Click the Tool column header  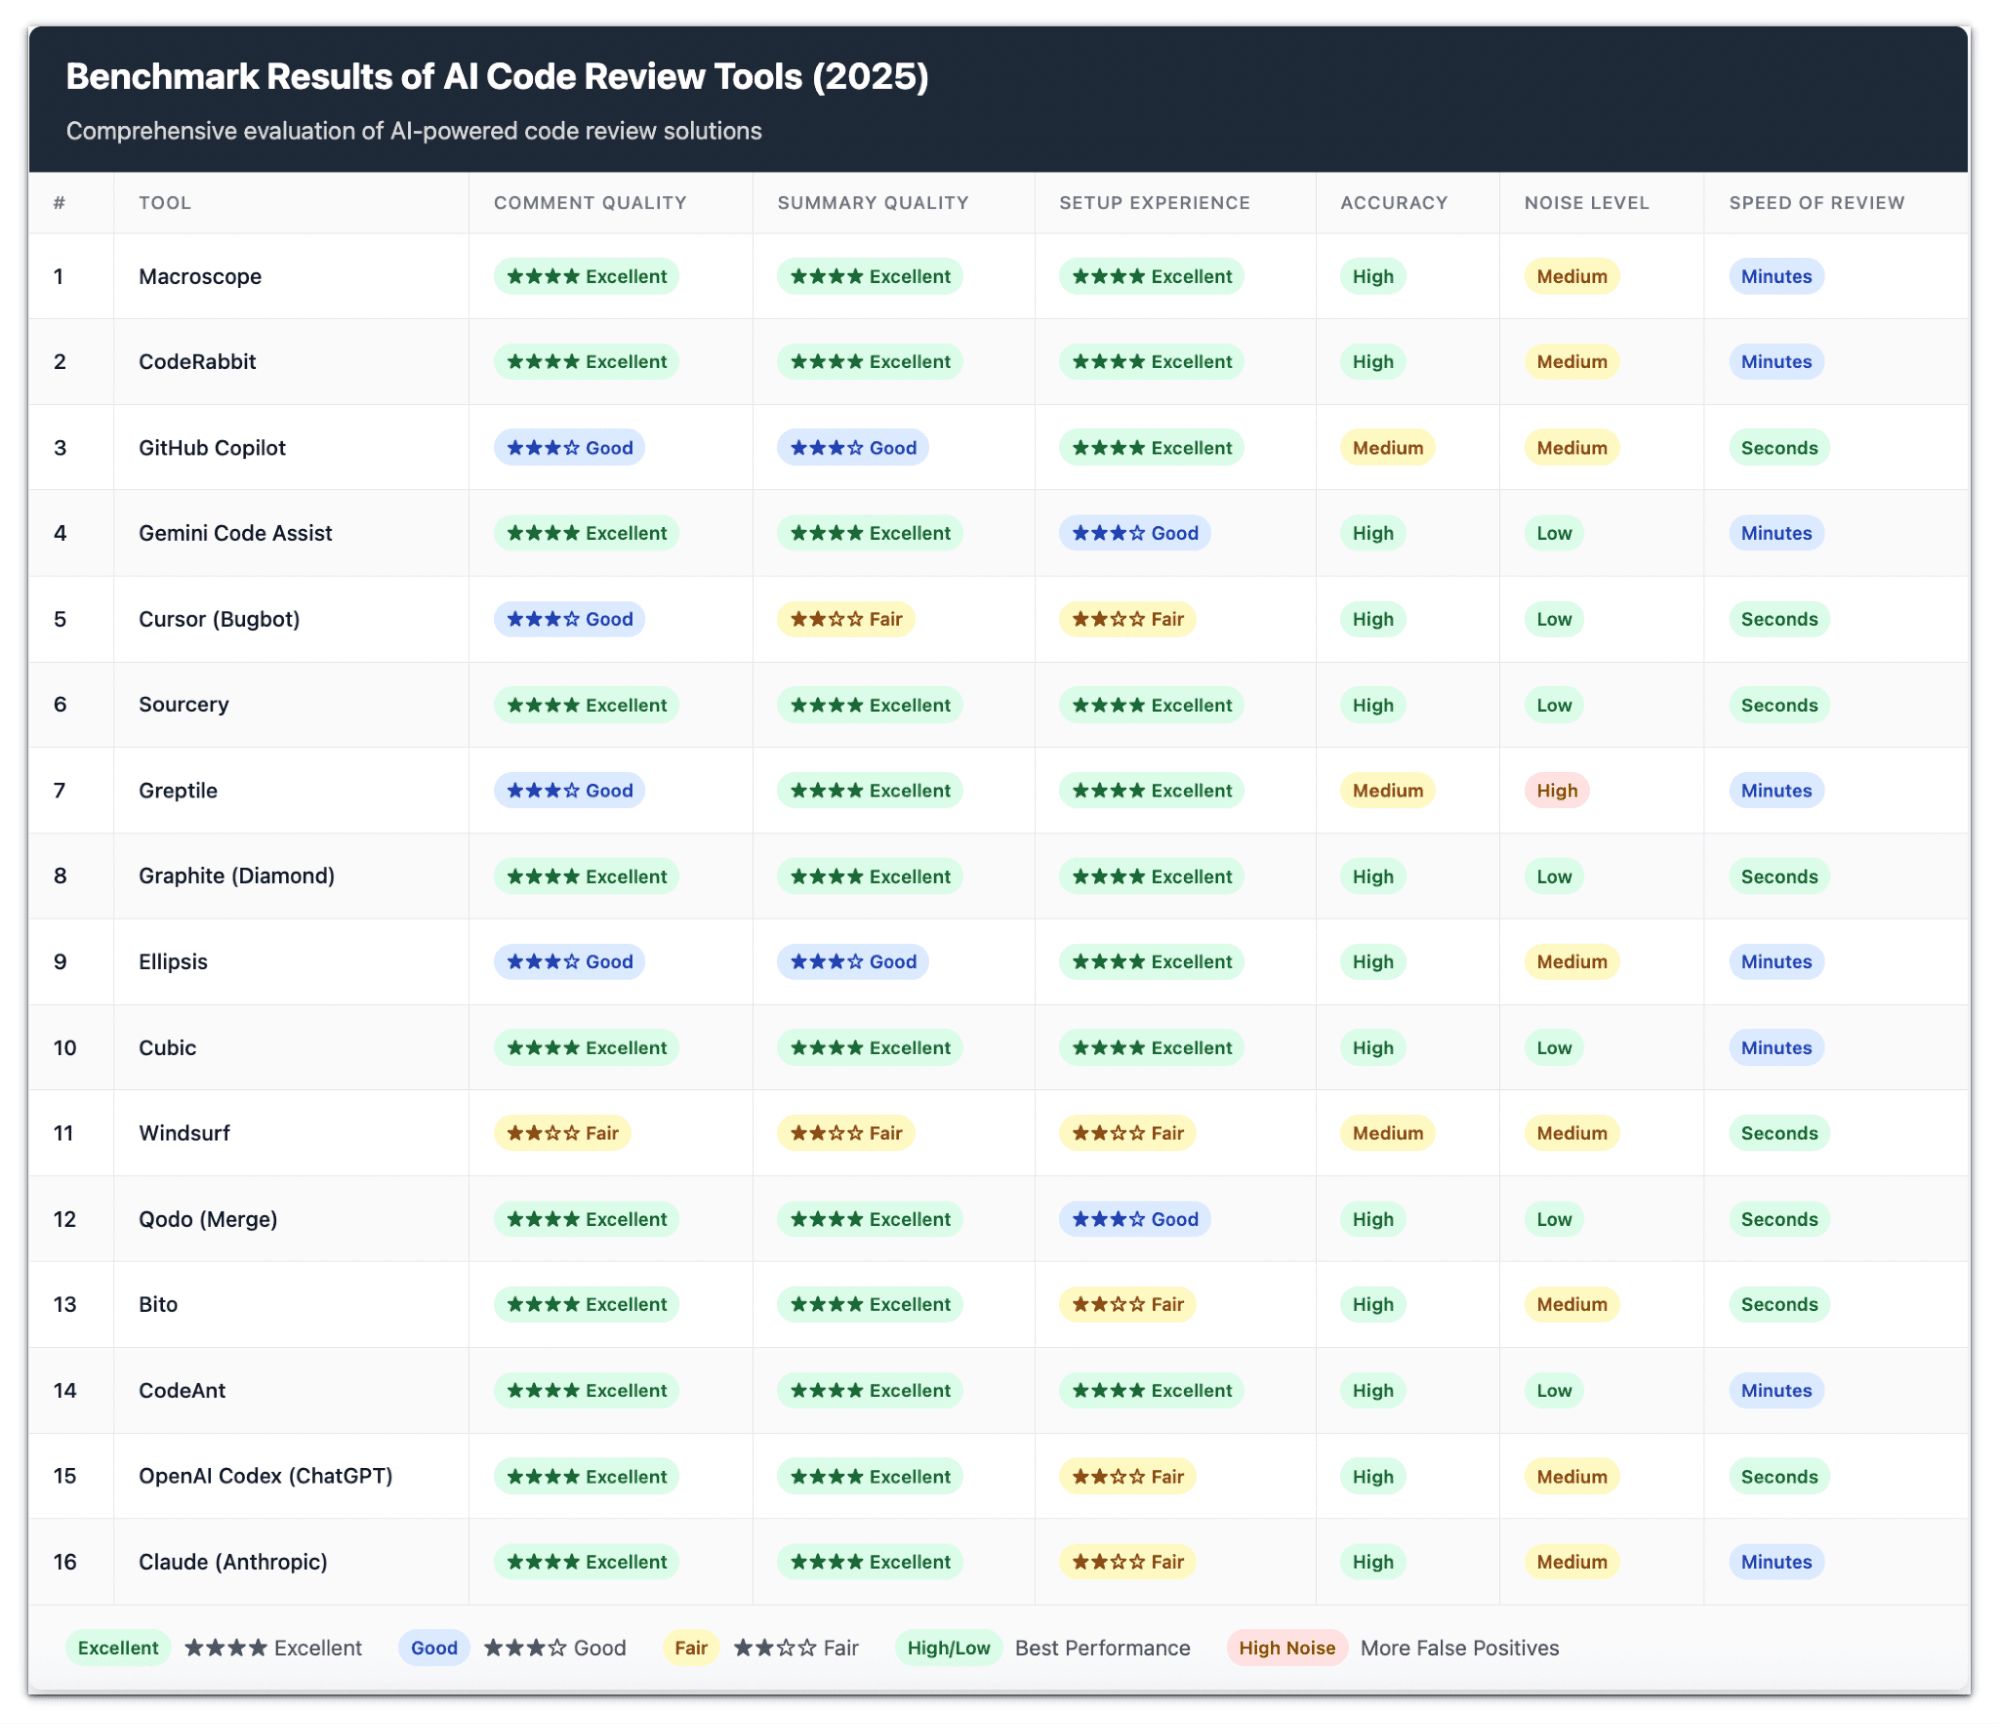165,203
